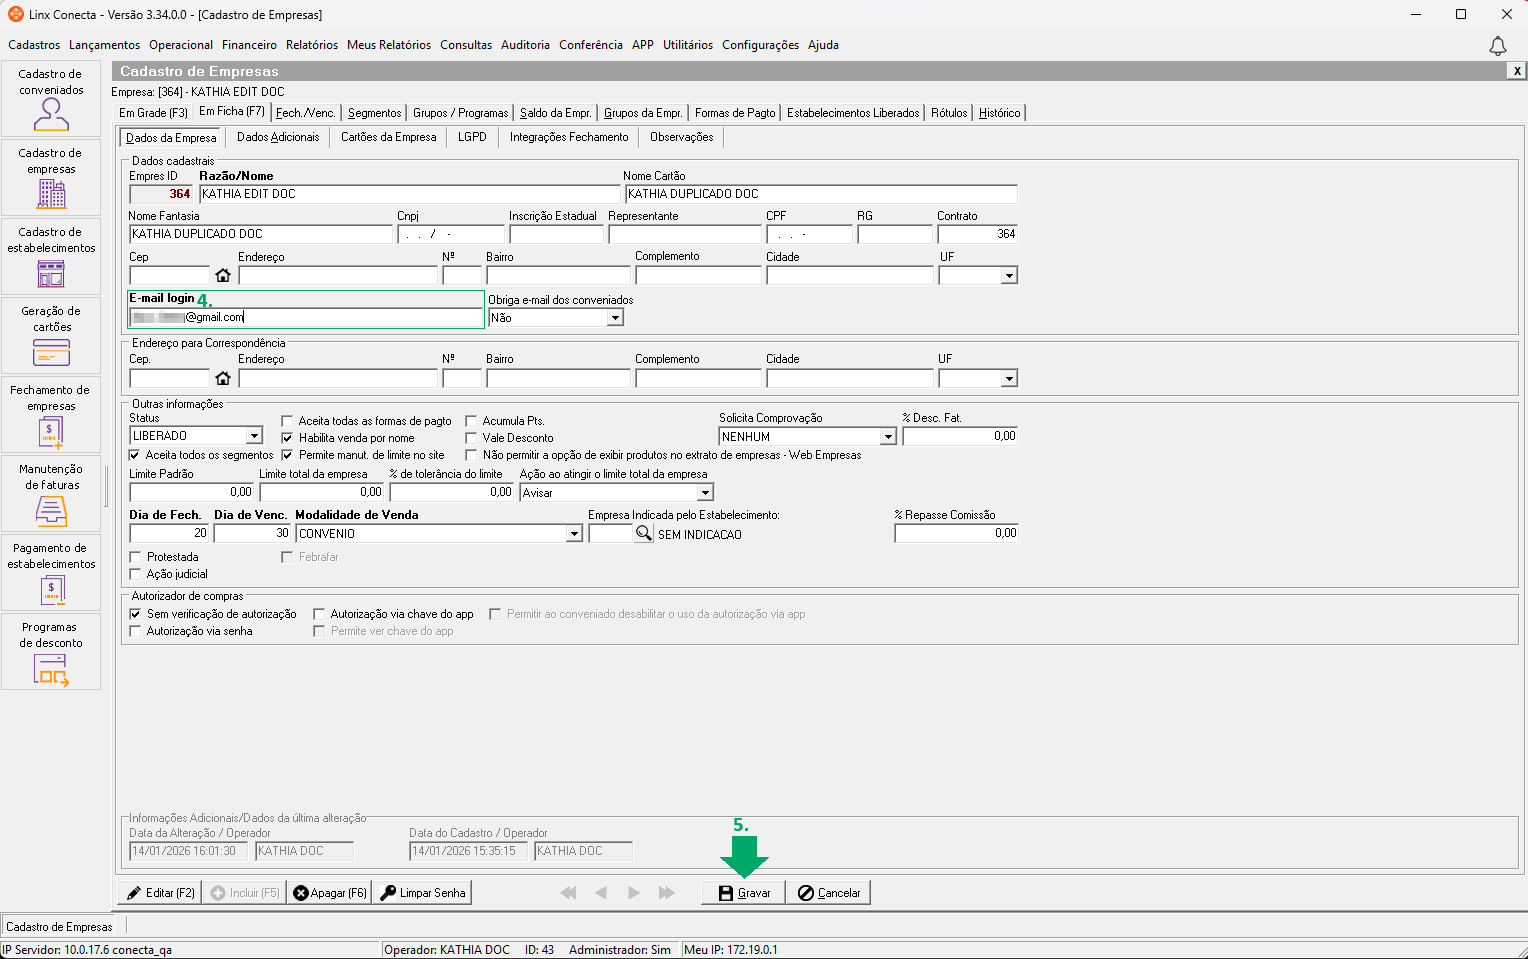Go to previous record arrow
Image resolution: width=1528 pixels, height=959 pixels.
tap(601, 893)
